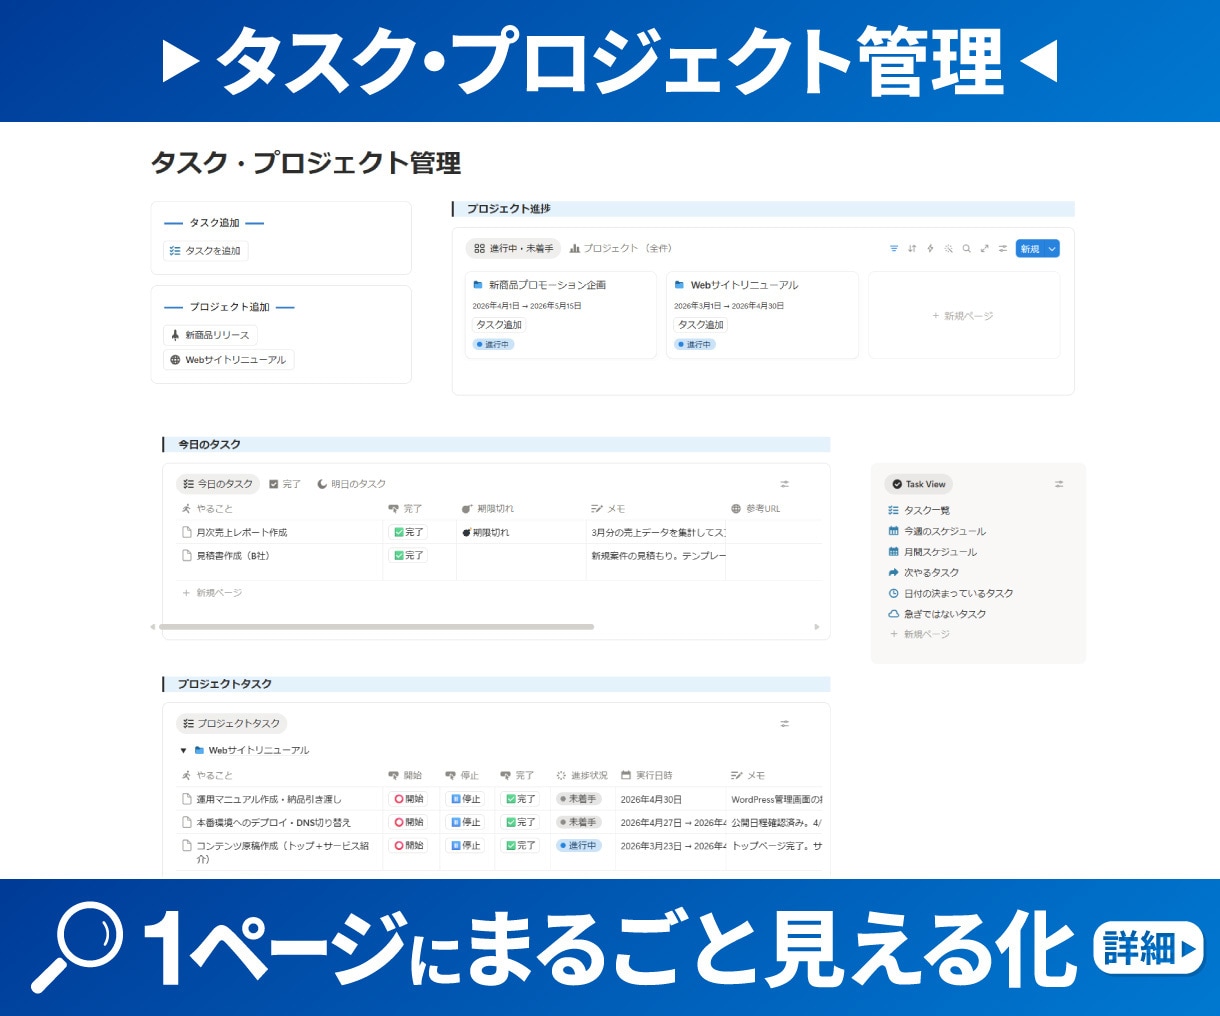This screenshot has height=1016, width=1220.
Task: Open 進行中 status on 新商品プロモーション企画 card
Action: coord(493,344)
